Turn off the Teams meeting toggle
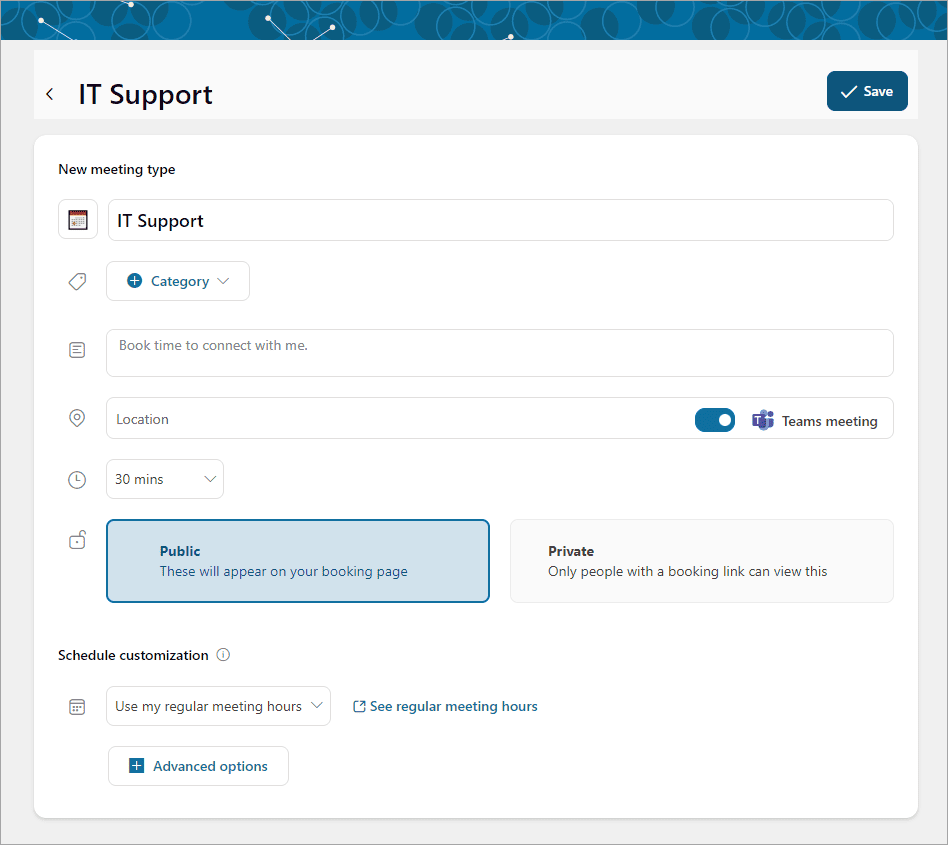948x845 pixels. click(x=715, y=420)
